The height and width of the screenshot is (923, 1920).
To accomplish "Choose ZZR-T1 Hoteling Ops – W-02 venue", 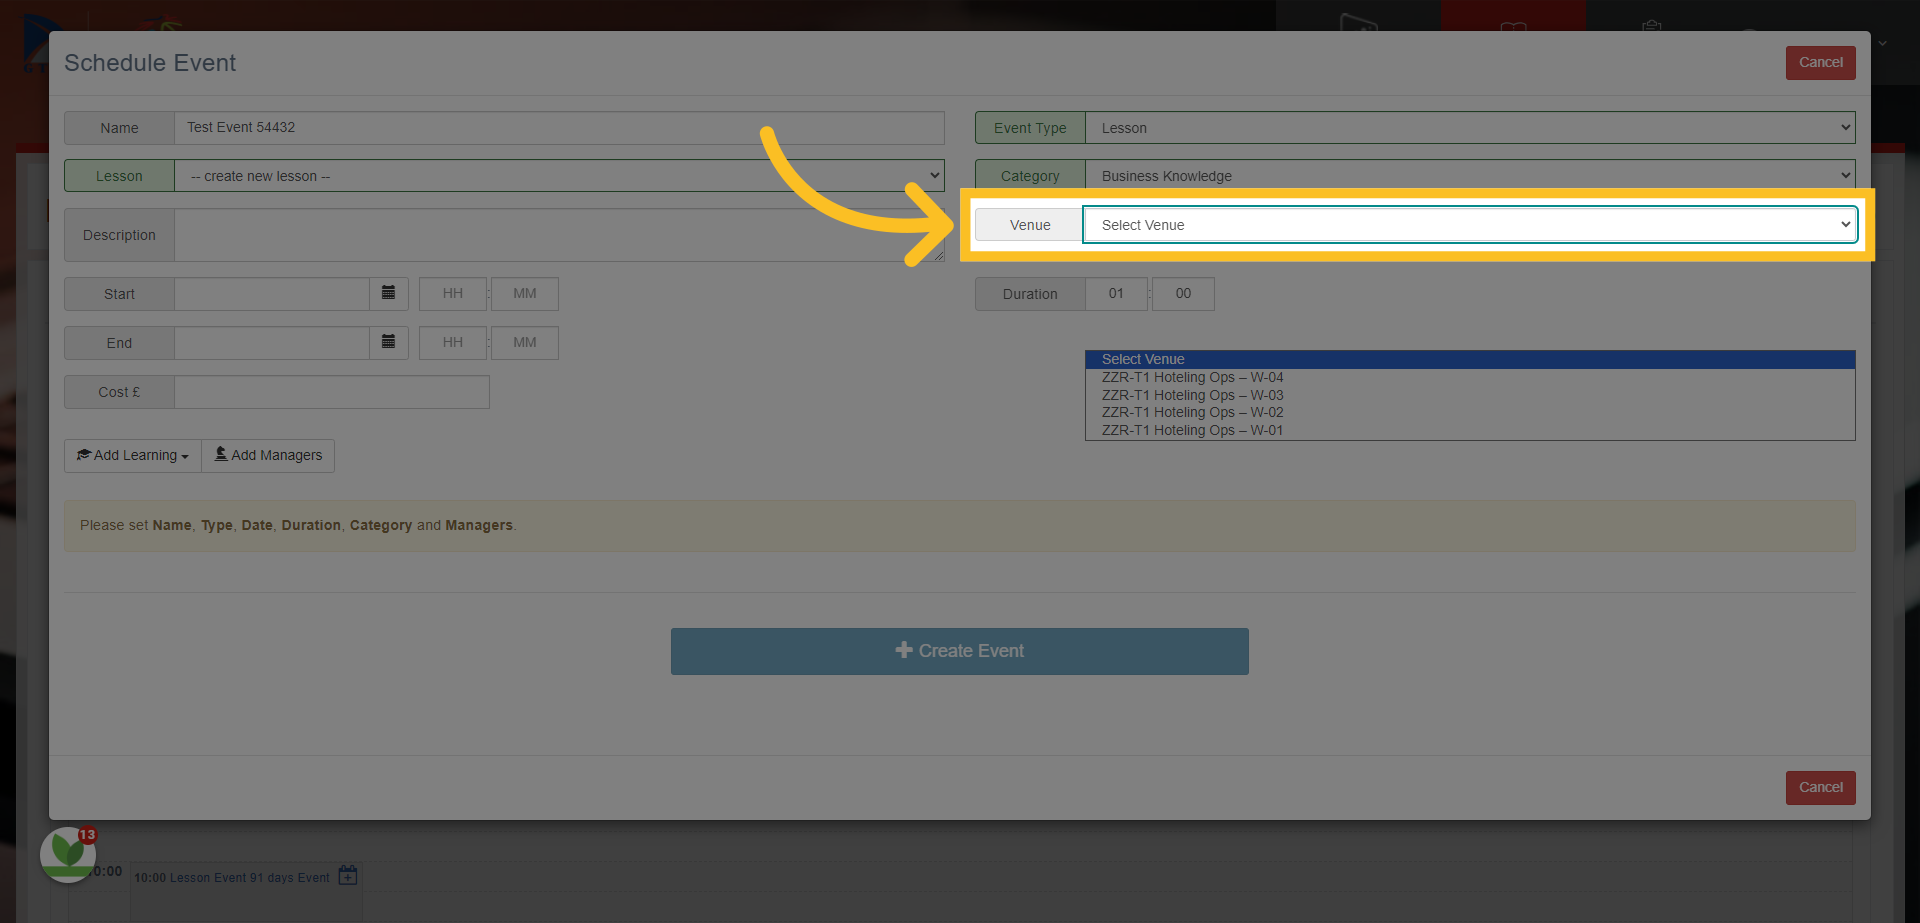I will coord(1470,413).
